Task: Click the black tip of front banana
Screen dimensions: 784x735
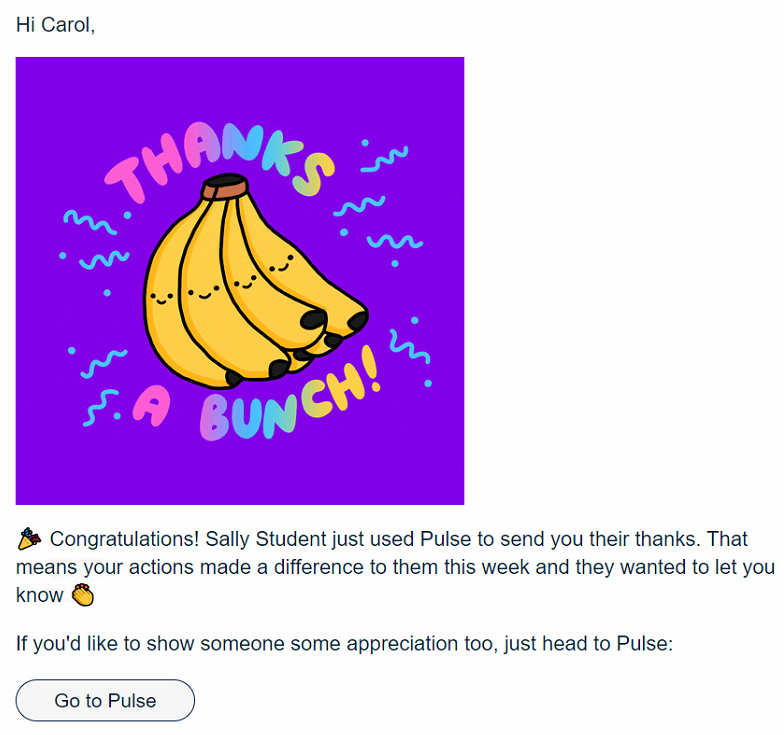Action: (314, 318)
